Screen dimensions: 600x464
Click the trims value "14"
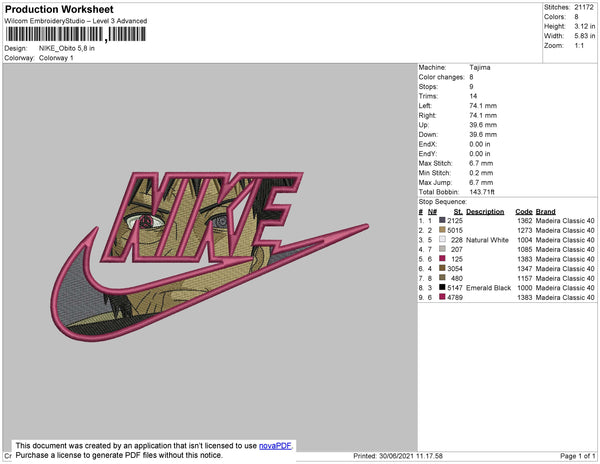473,96
